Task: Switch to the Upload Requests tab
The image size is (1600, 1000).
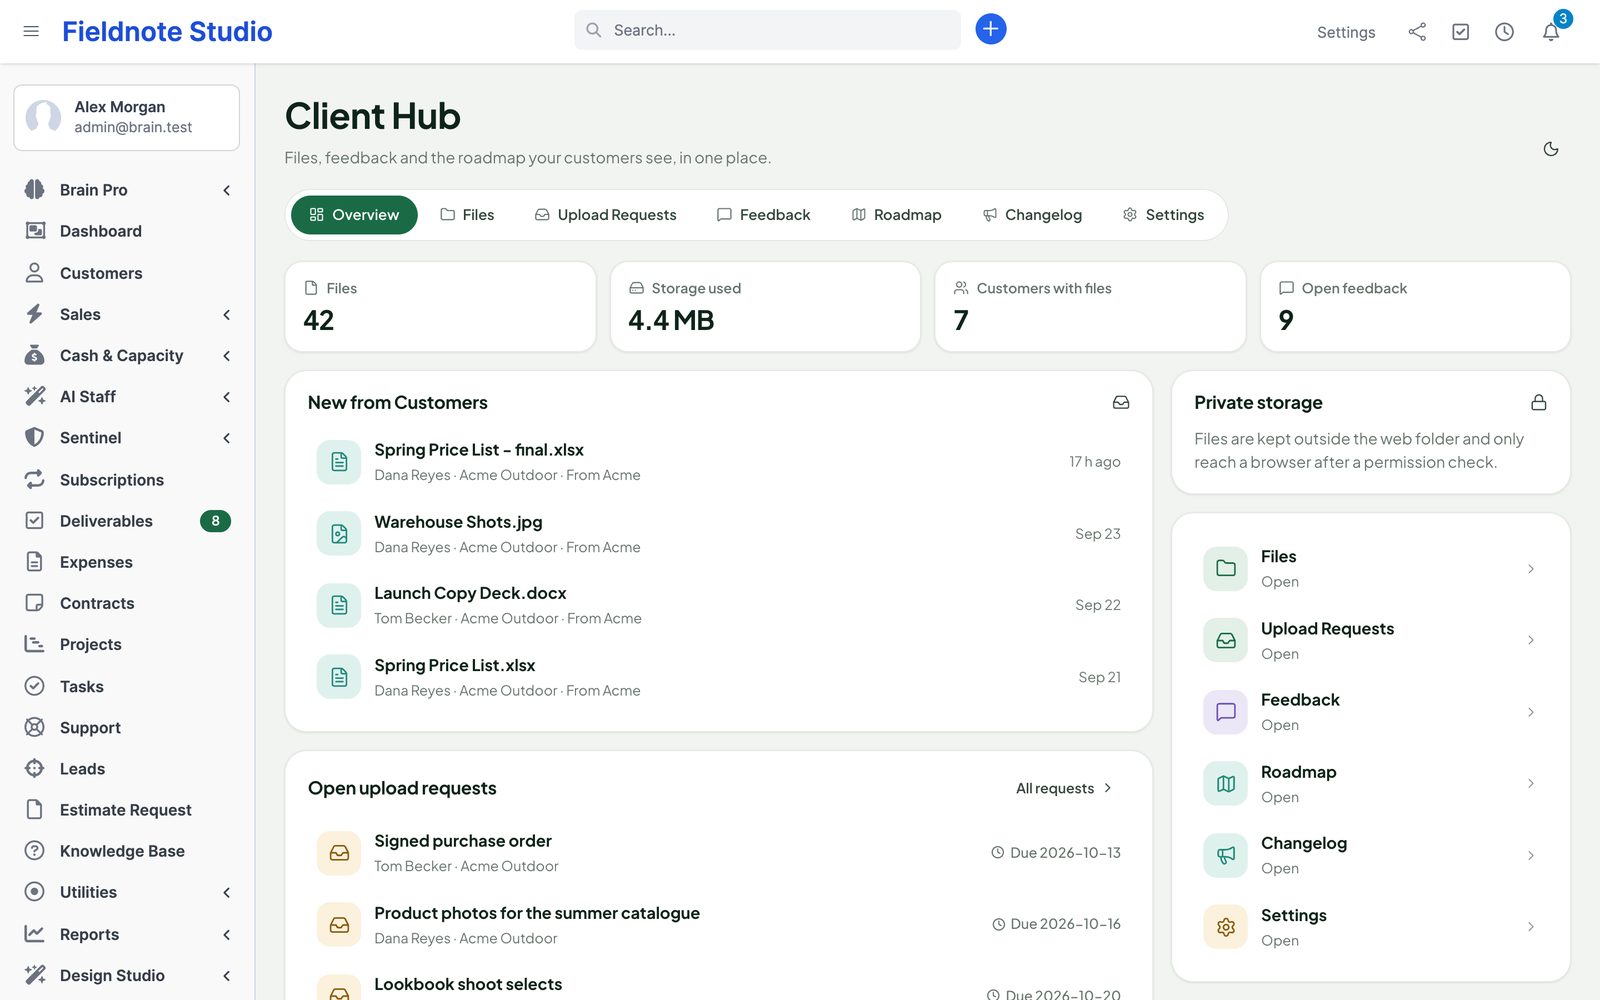Action: pos(605,215)
